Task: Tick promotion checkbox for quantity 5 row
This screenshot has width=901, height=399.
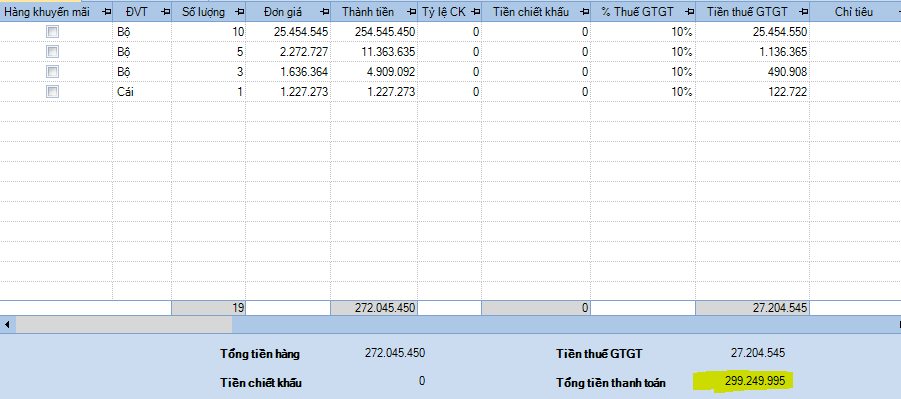Action: [x=52, y=52]
